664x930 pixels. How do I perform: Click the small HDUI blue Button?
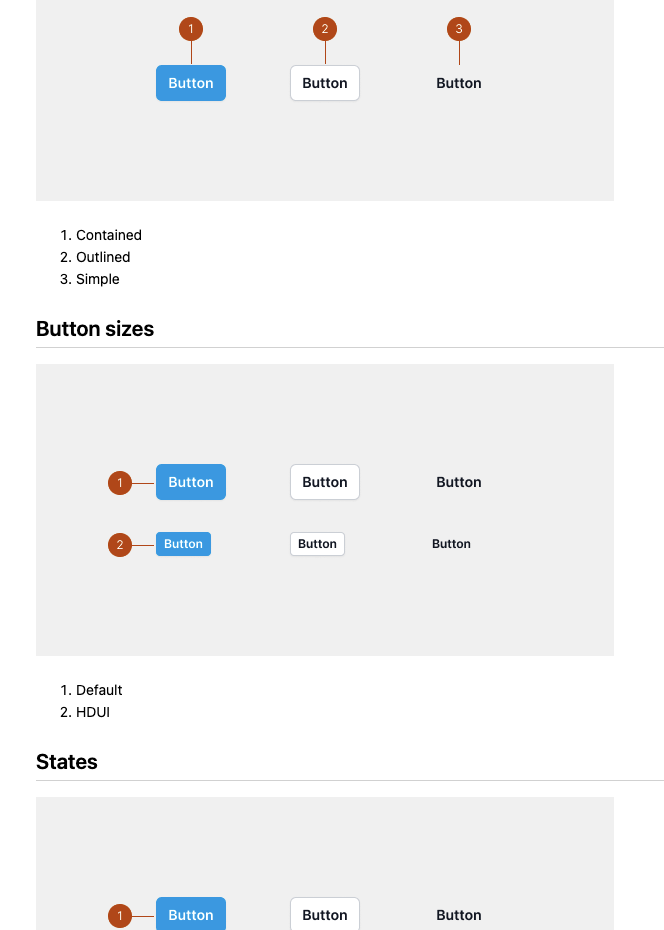pyautogui.click(x=183, y=544)
